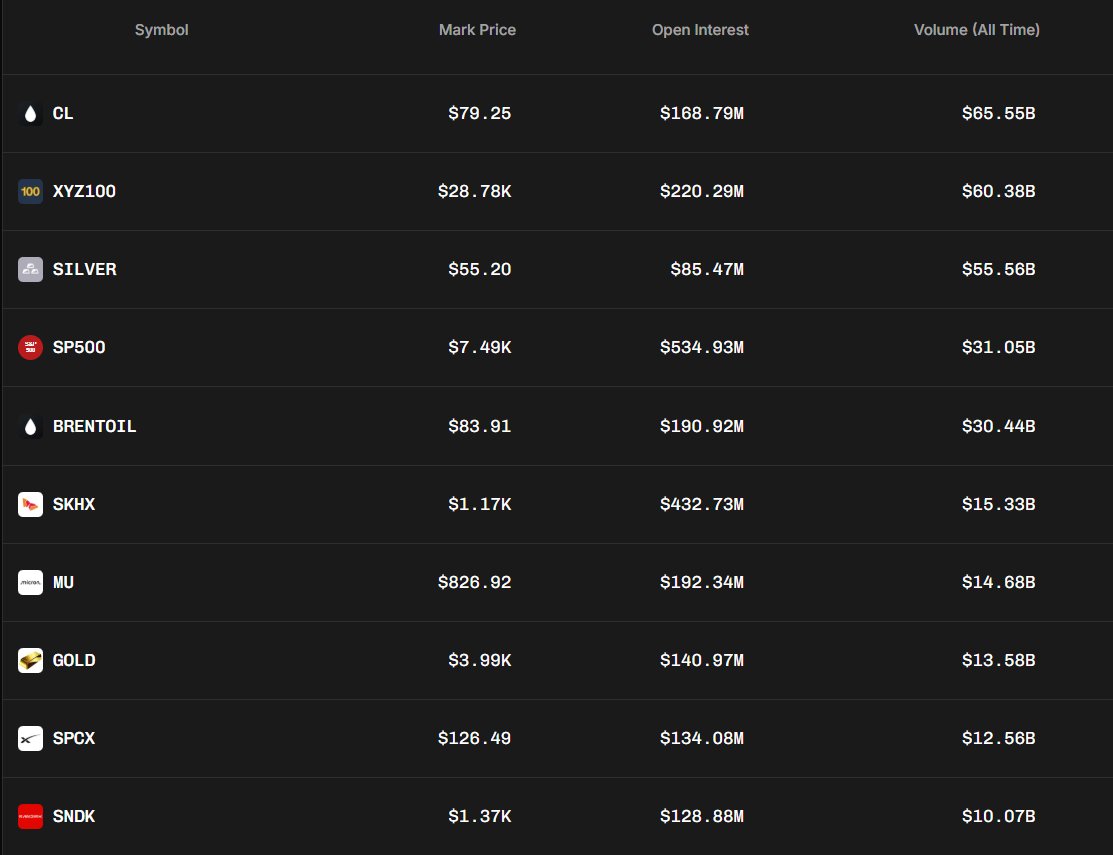Click the SILVER bars icon
Image resolution: width=1113 pixels, height=855 pixels.
tap(31, 270)
